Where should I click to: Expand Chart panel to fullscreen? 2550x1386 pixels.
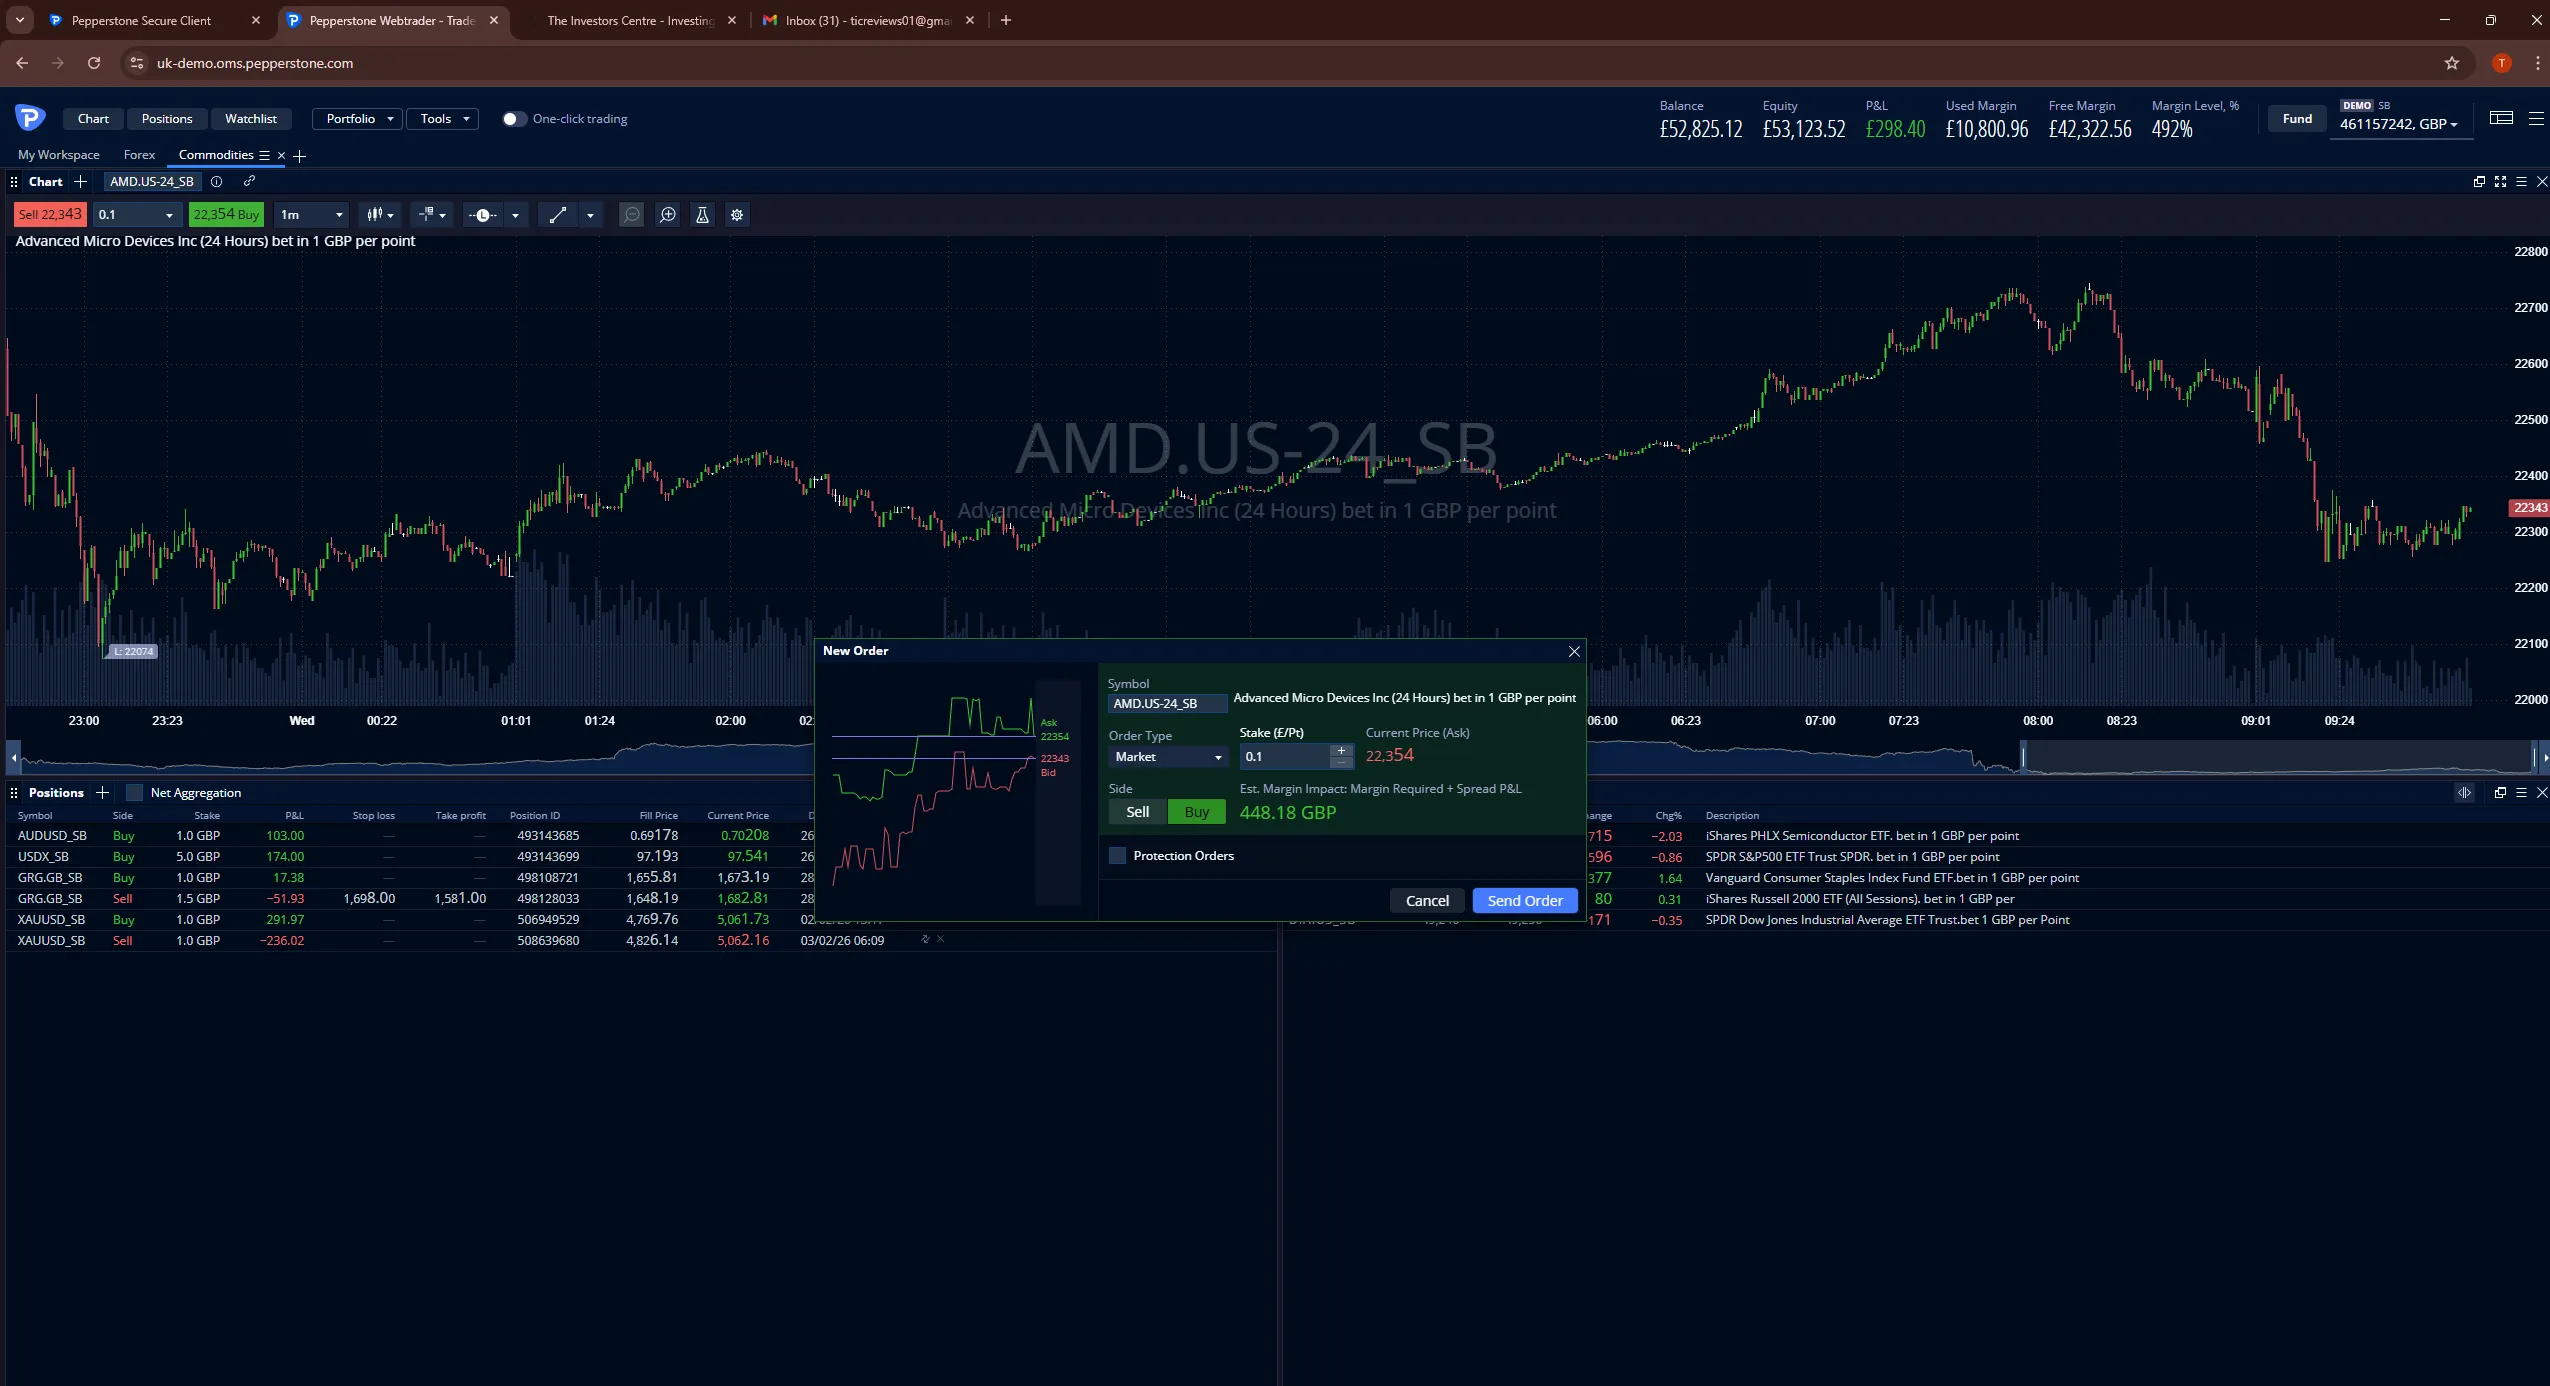2500,182
